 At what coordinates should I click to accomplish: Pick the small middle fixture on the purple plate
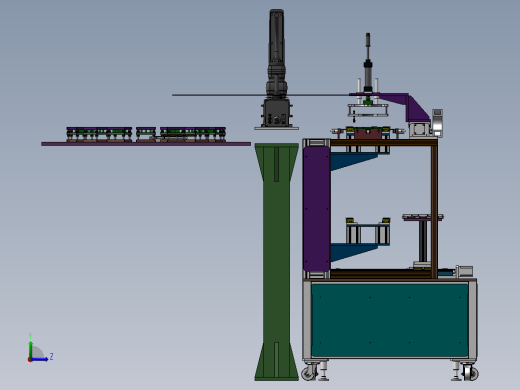(146, 134)
